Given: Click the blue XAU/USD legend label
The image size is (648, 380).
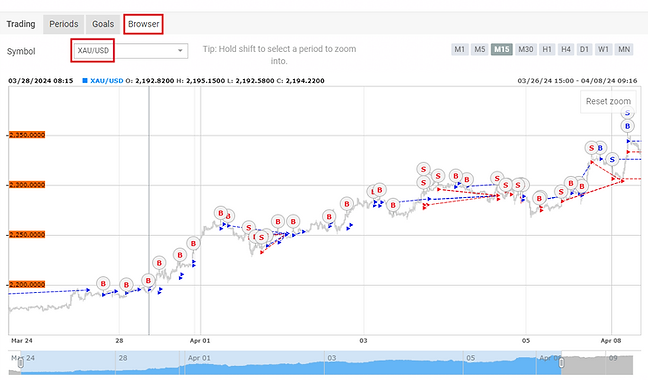Looking at the screenshot, I should point(107,81).
